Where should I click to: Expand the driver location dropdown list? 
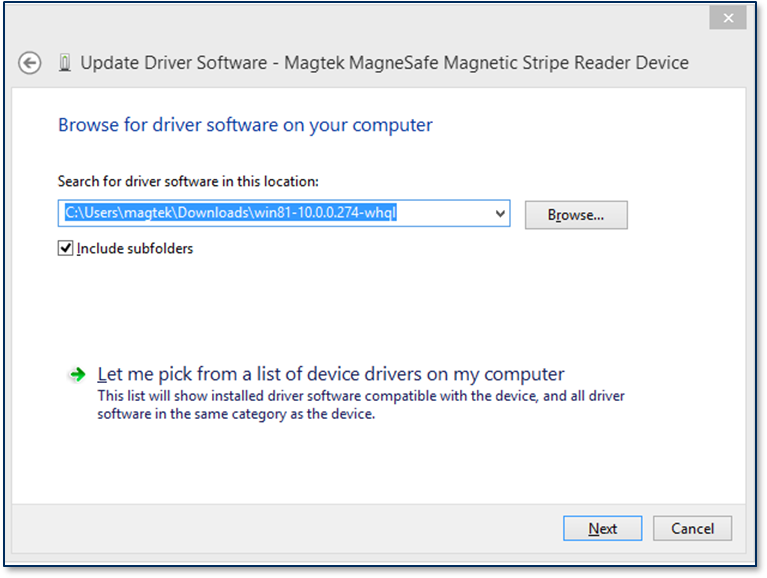click(500, 214)
